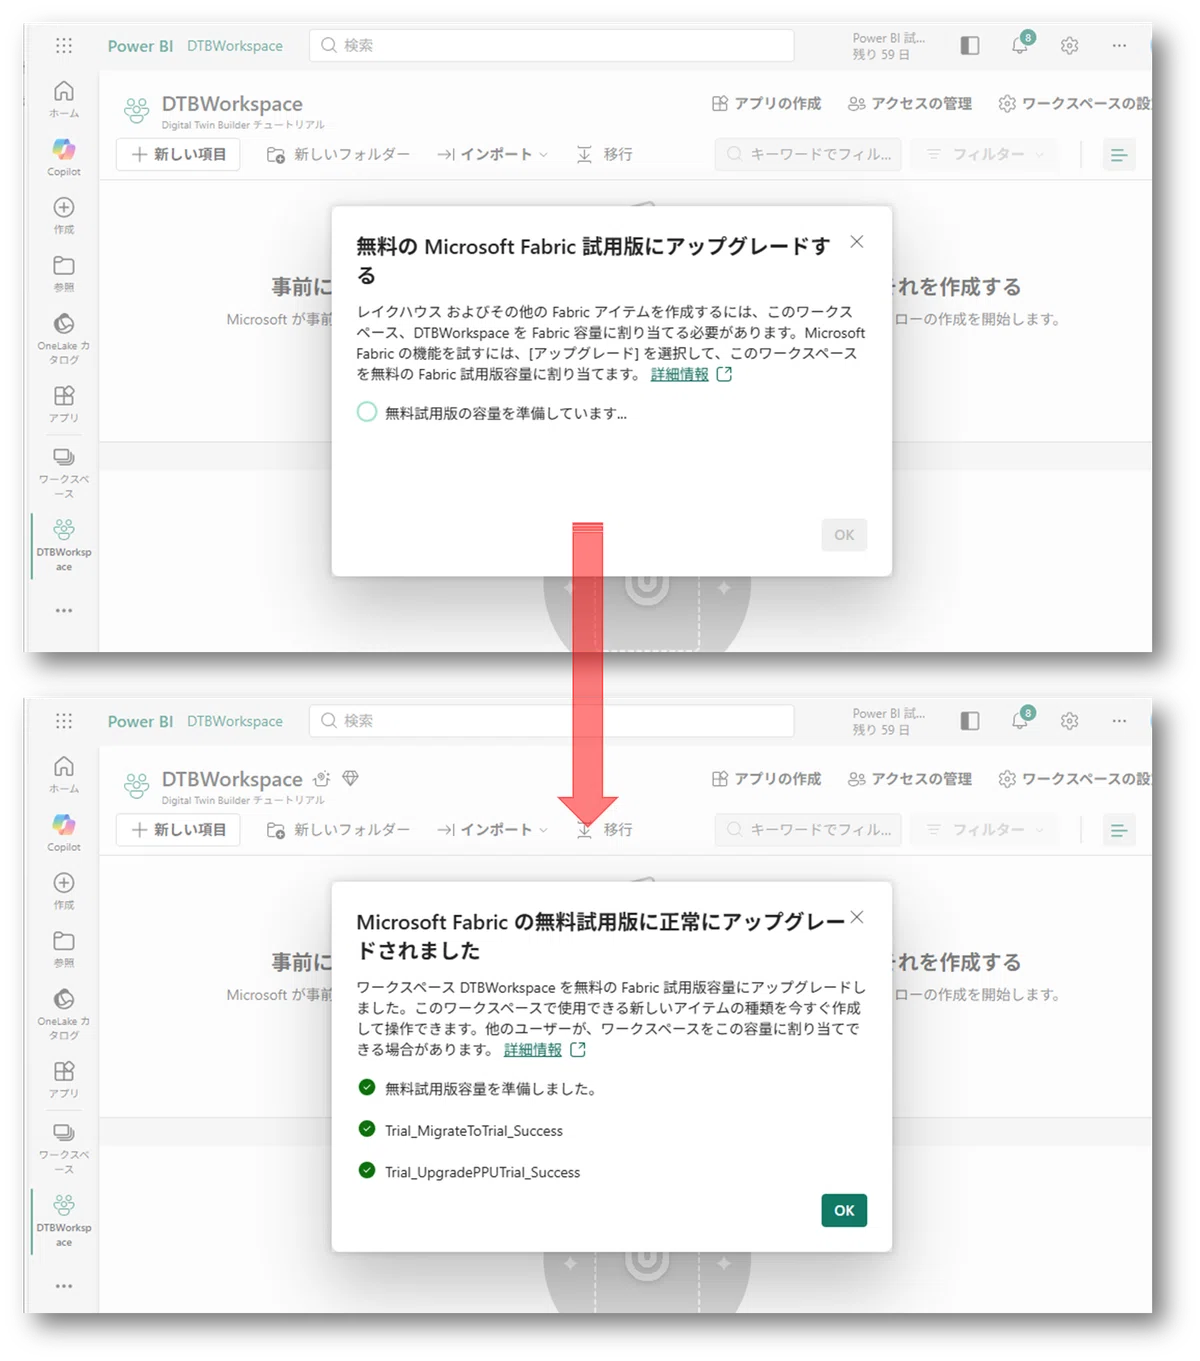Click search box in bottom screenshot header
The width and height of the screenshot is (1200, 1361).
551,721
